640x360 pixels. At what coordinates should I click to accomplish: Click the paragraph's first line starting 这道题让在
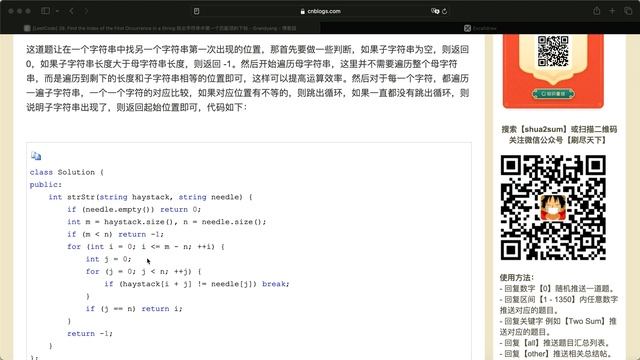click(x=248, y=49)
